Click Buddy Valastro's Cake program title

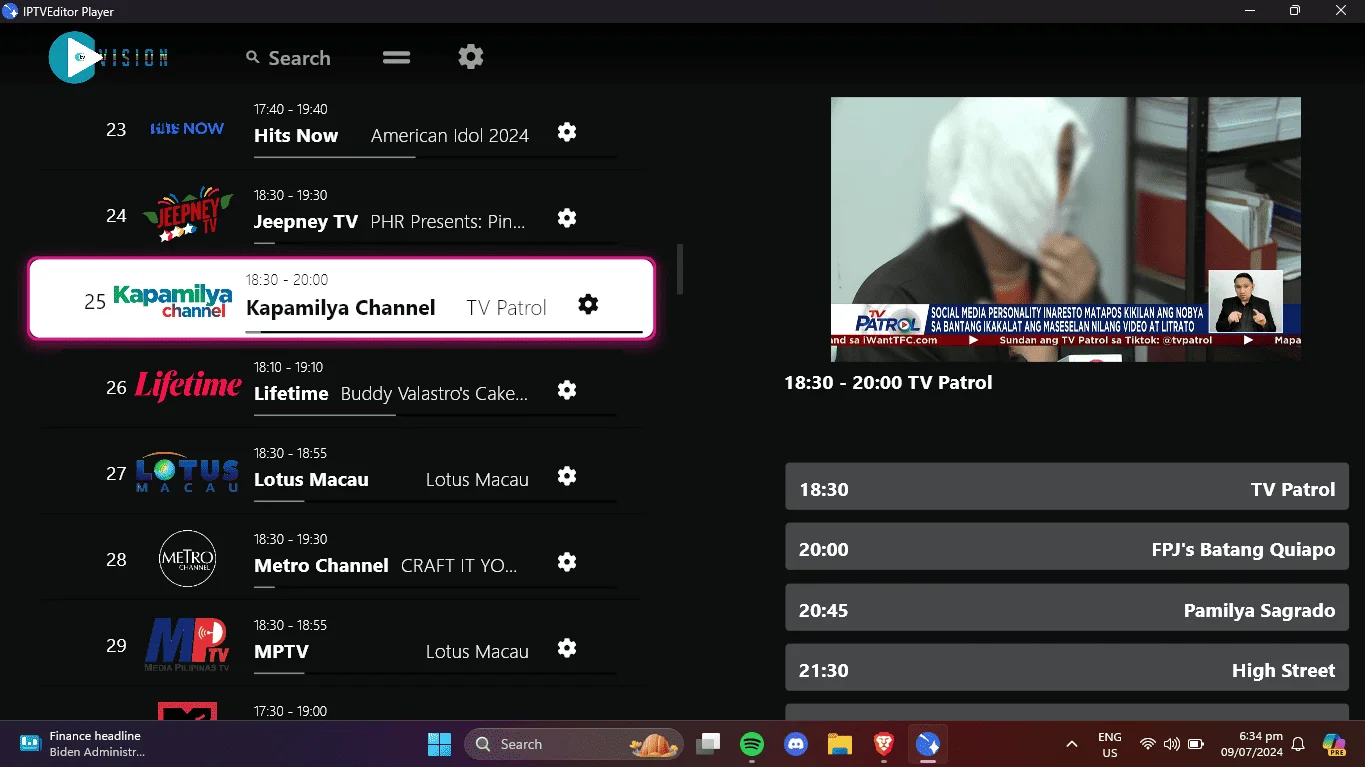tap(434, 394)
